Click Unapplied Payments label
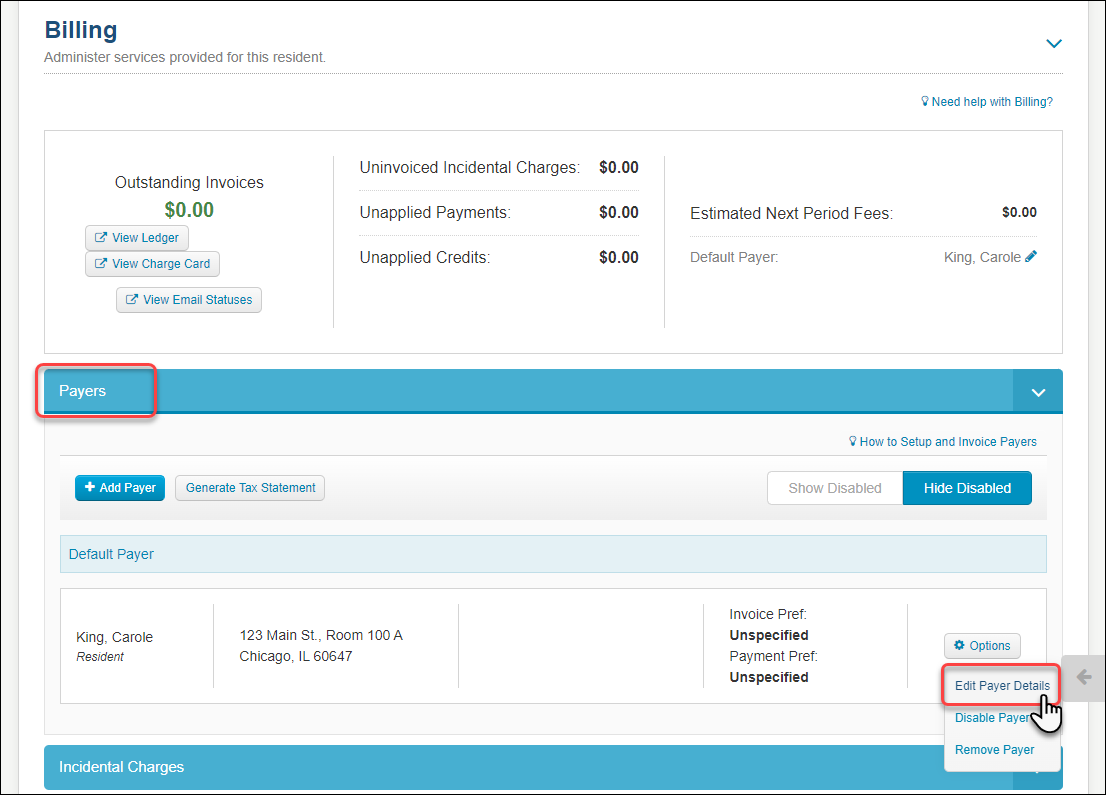Screen dimensions: 1106x795 [435, 213]
